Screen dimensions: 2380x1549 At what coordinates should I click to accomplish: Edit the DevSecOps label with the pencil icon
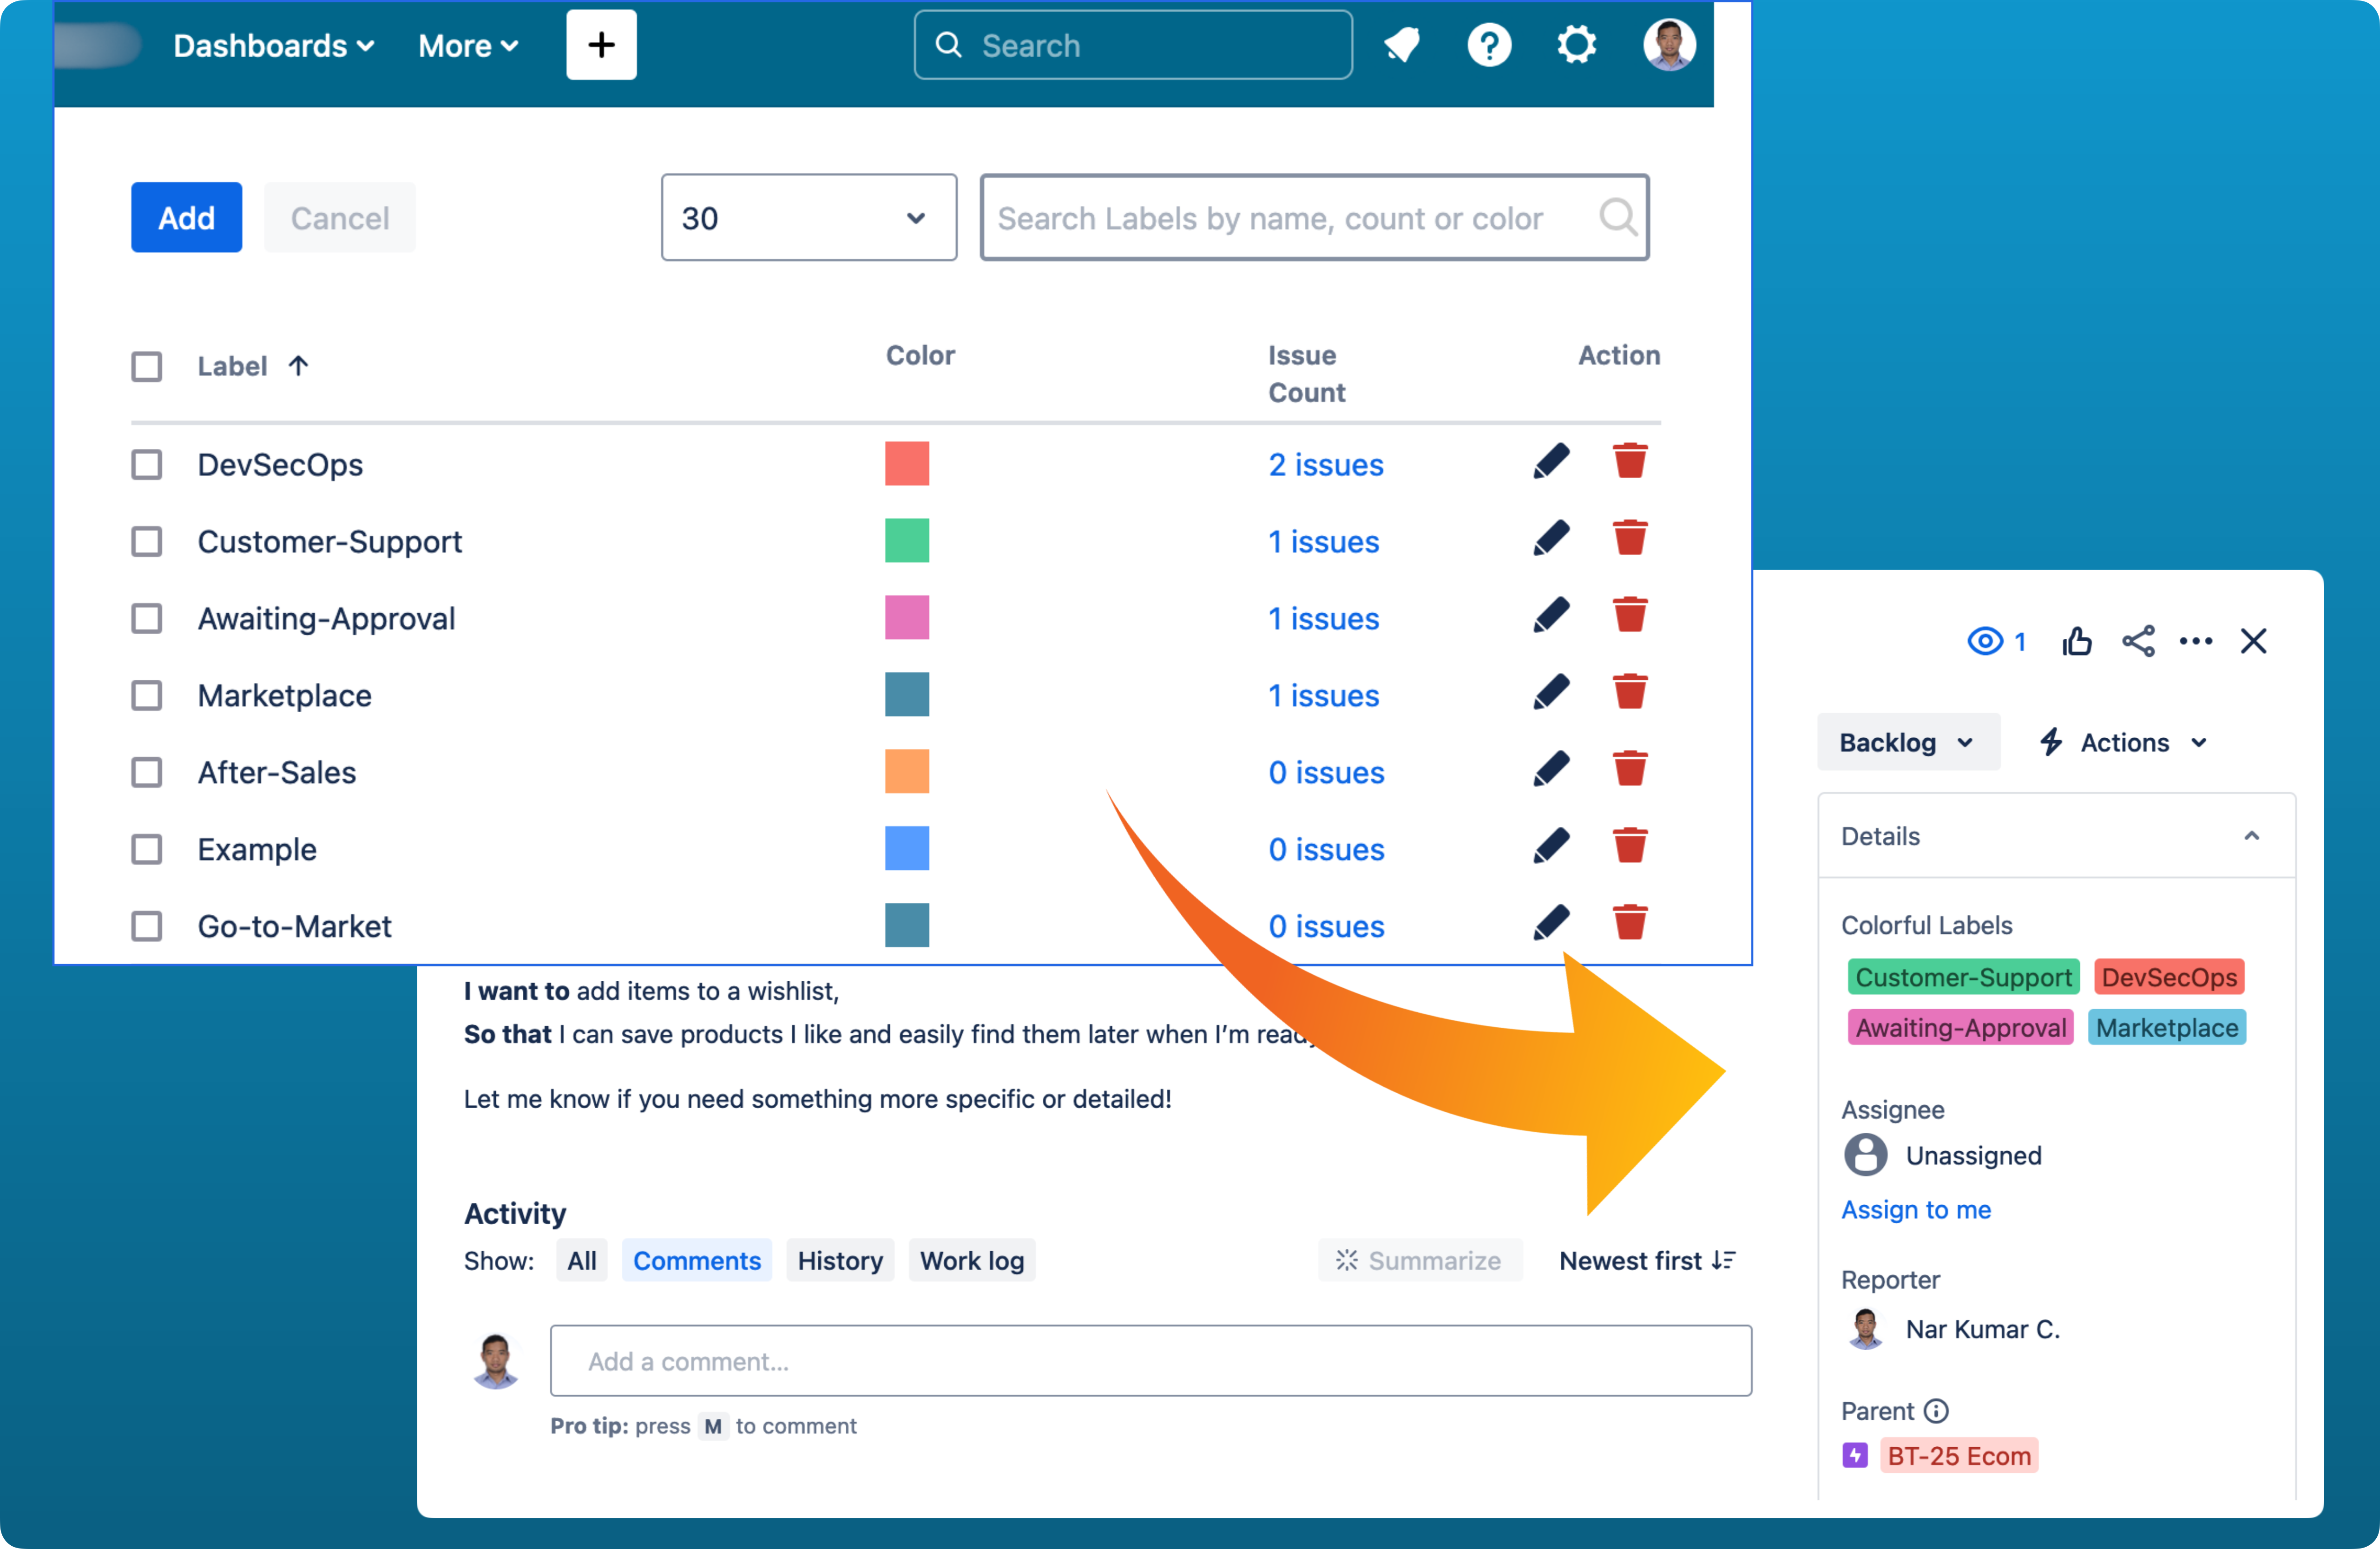pos(1551,461)
